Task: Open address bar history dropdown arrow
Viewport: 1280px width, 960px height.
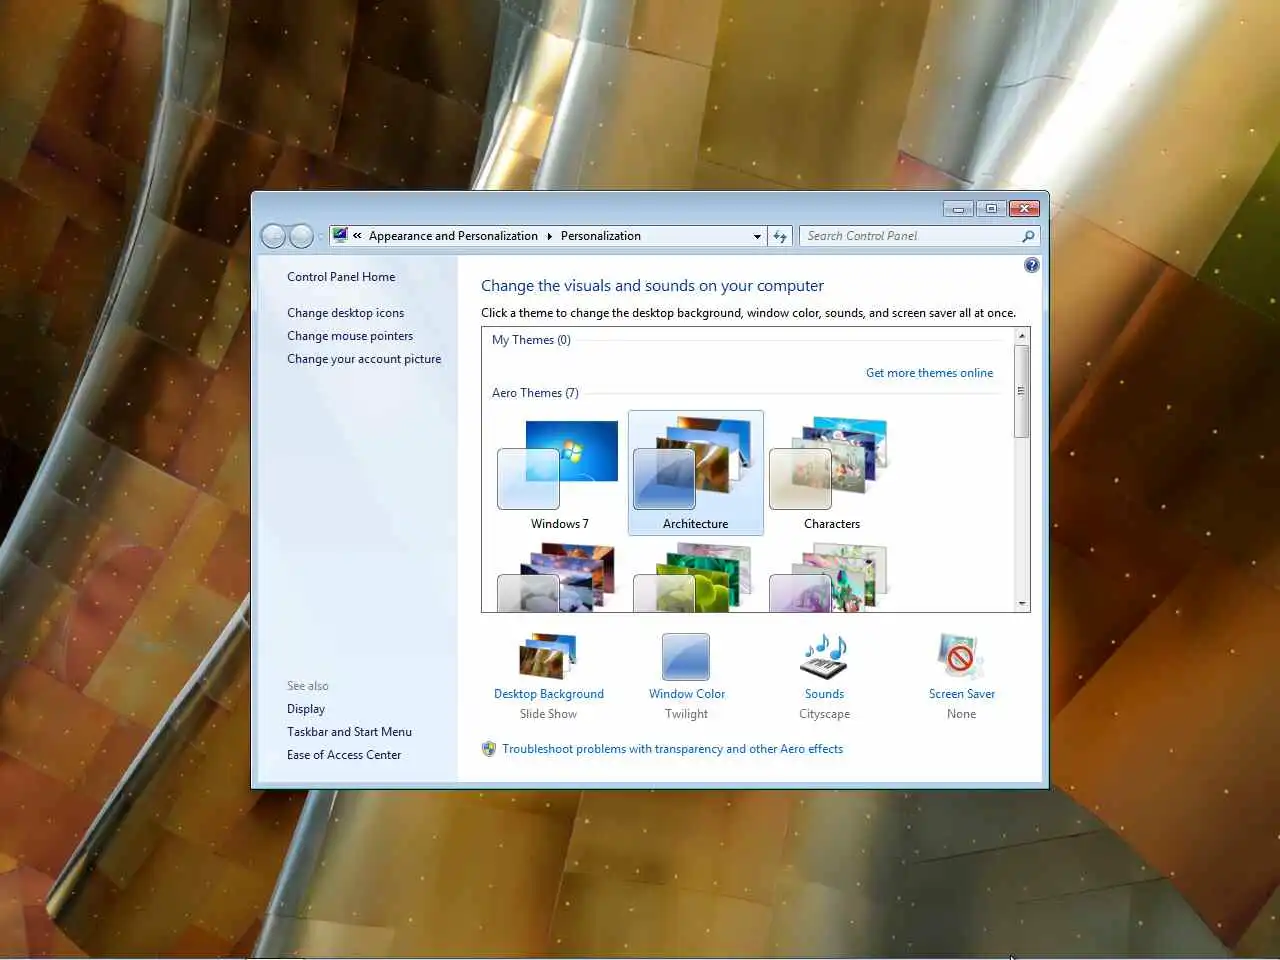Action: [757, 237]
